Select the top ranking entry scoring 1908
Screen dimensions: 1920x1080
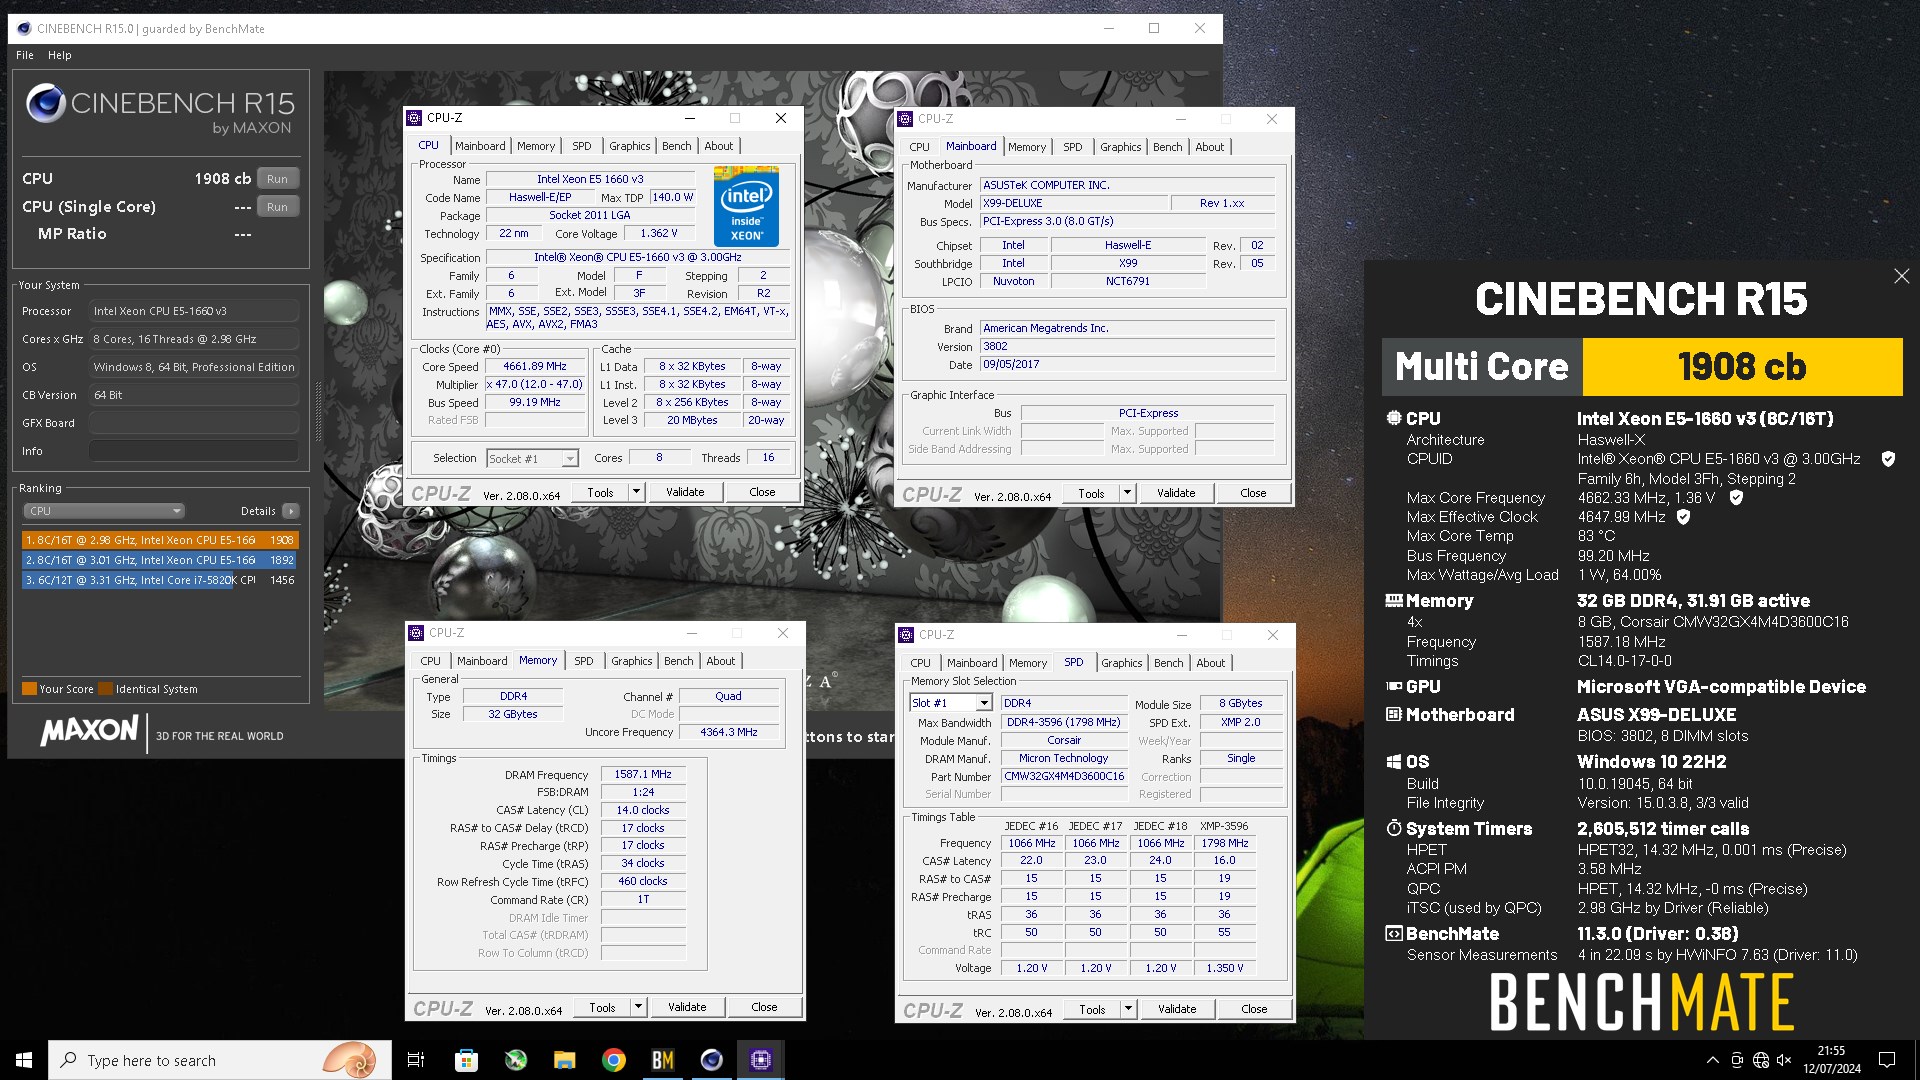160,540
